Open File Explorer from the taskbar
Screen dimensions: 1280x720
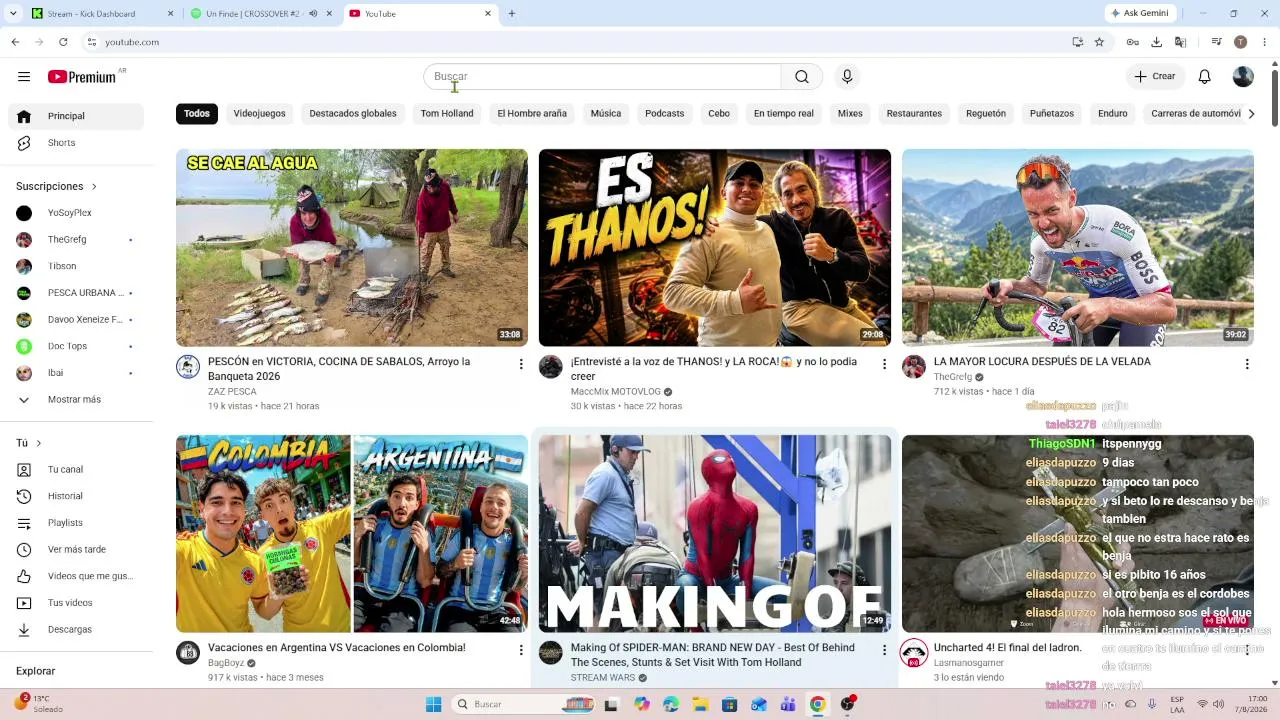[700, 704]
